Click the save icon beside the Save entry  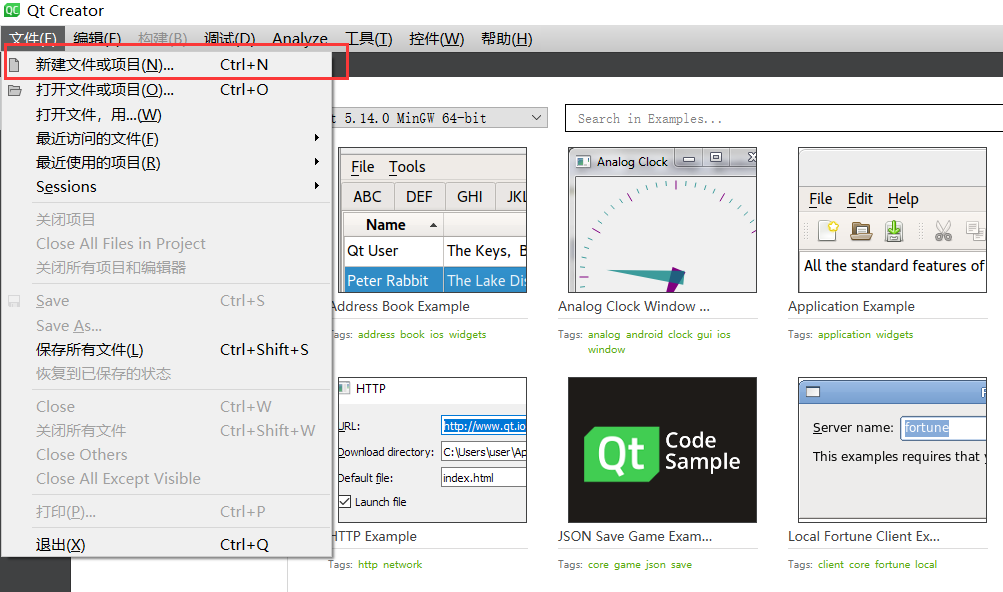[14, 300]
